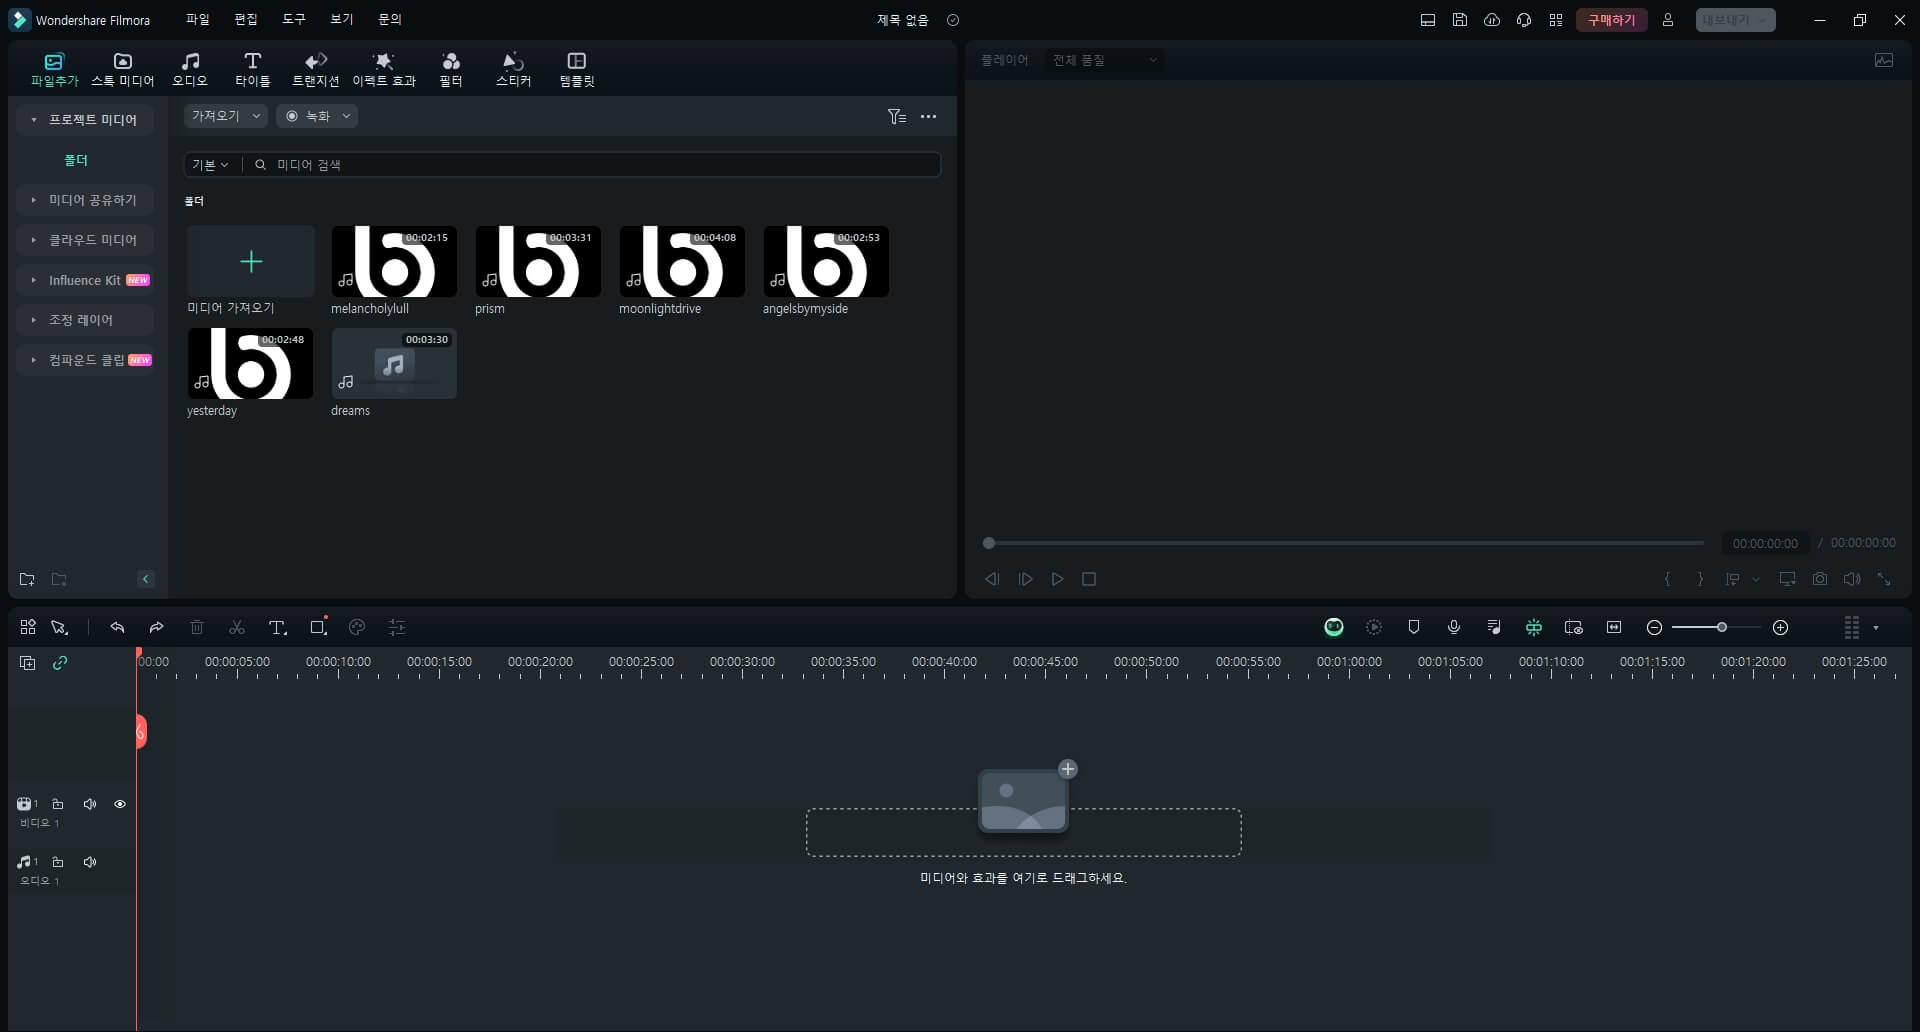The height and width of the screenshot is (1032, 1920).
Task: Adjust the player volume icon
Action: pos(1852,579)
